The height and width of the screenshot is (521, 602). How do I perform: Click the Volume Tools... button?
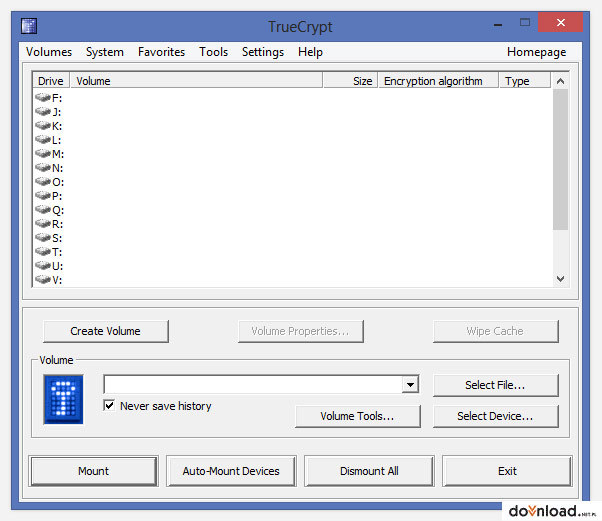tap(358, 416)
